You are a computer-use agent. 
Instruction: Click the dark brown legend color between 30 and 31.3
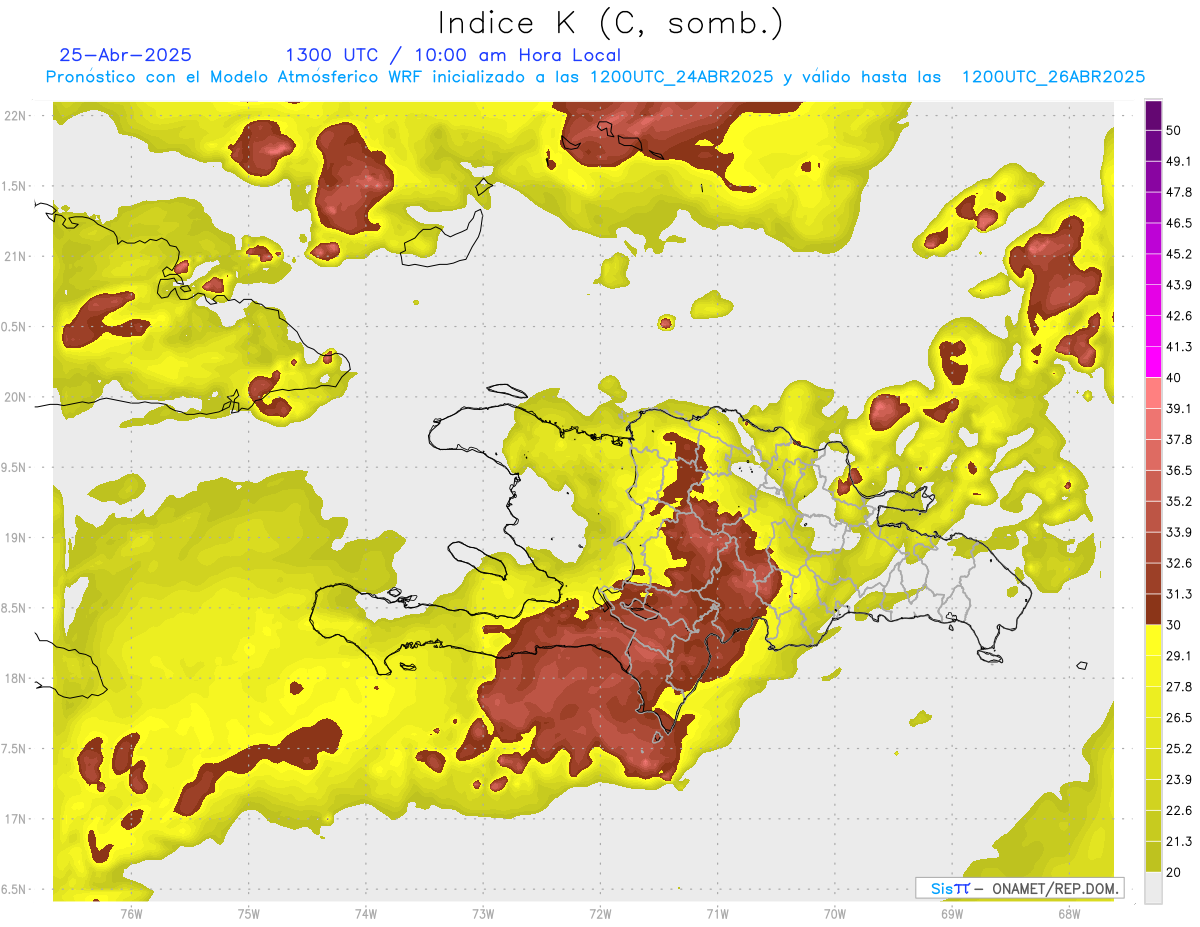1153,609
